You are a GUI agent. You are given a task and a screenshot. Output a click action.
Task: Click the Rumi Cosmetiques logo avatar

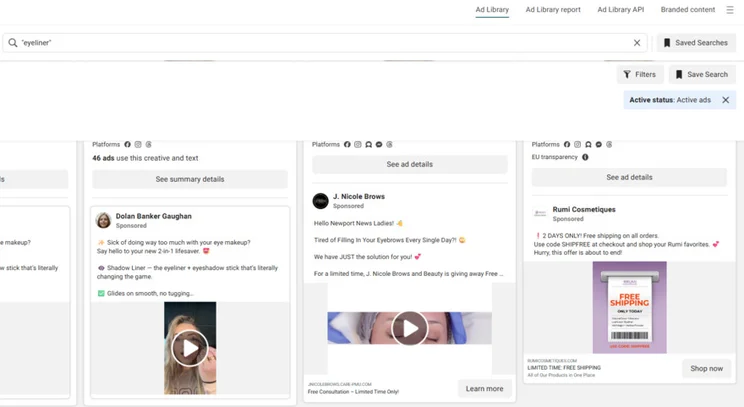click(540, 213)
